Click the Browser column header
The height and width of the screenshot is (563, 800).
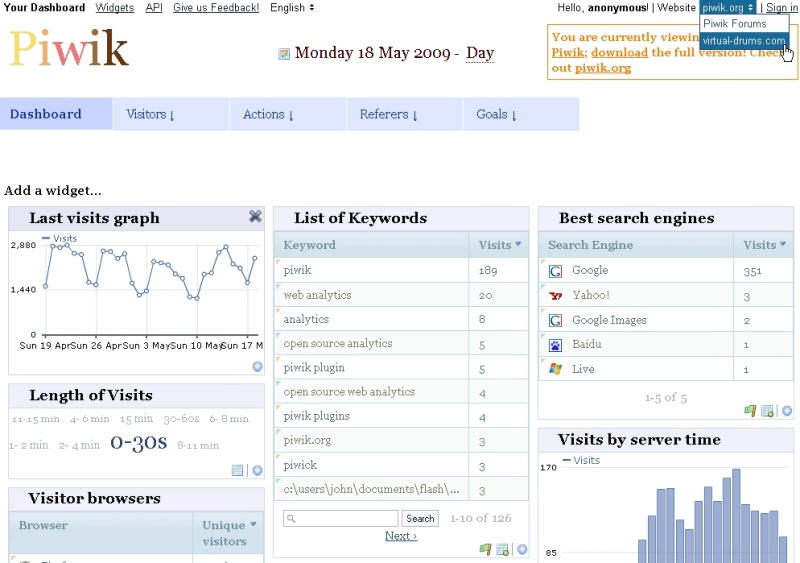101,533
